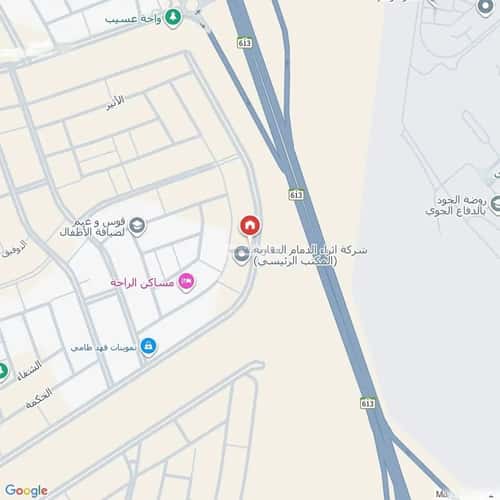Image resolution: width=500 pixels, height=500 pixels.
Task: Open the مساكن الراحة hotel label
Action: 142,283
